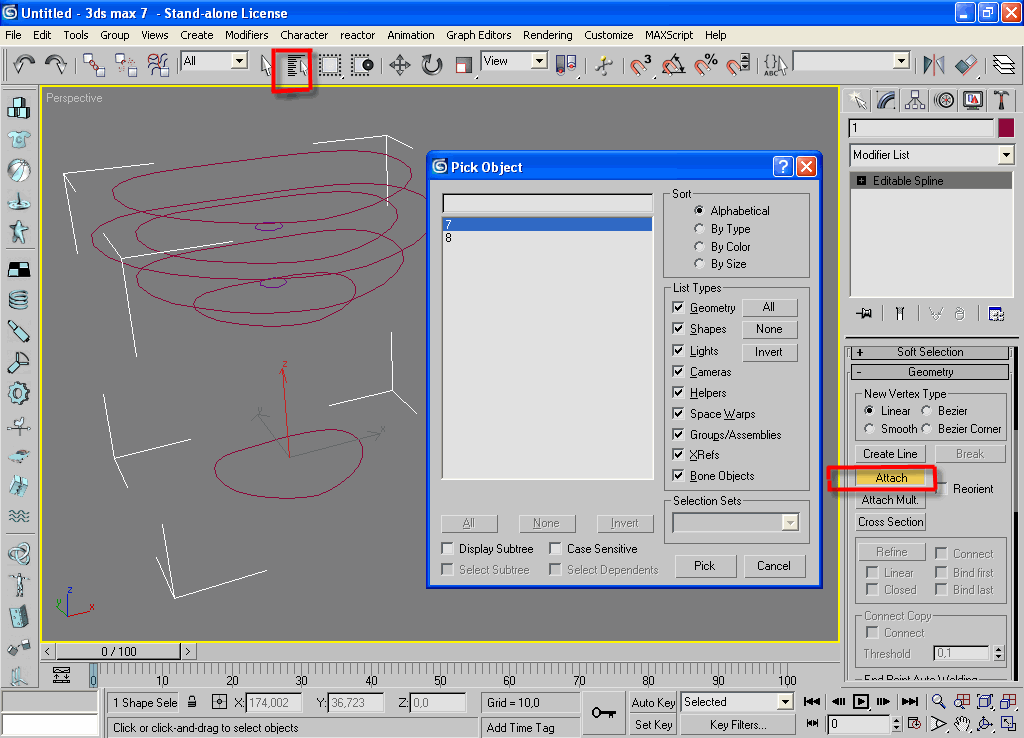Click the Attach button
The image size is (1024, 738).
[x=891, y=478]
